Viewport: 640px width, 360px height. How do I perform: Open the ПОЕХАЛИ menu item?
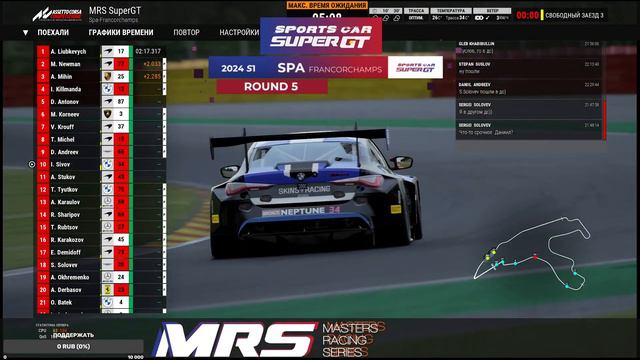click(53, 33)
